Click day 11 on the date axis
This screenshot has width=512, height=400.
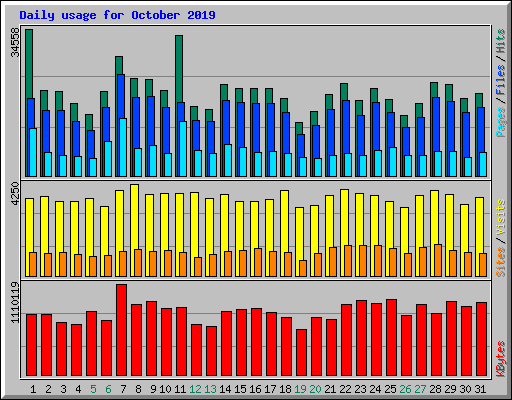click(180, 389)
